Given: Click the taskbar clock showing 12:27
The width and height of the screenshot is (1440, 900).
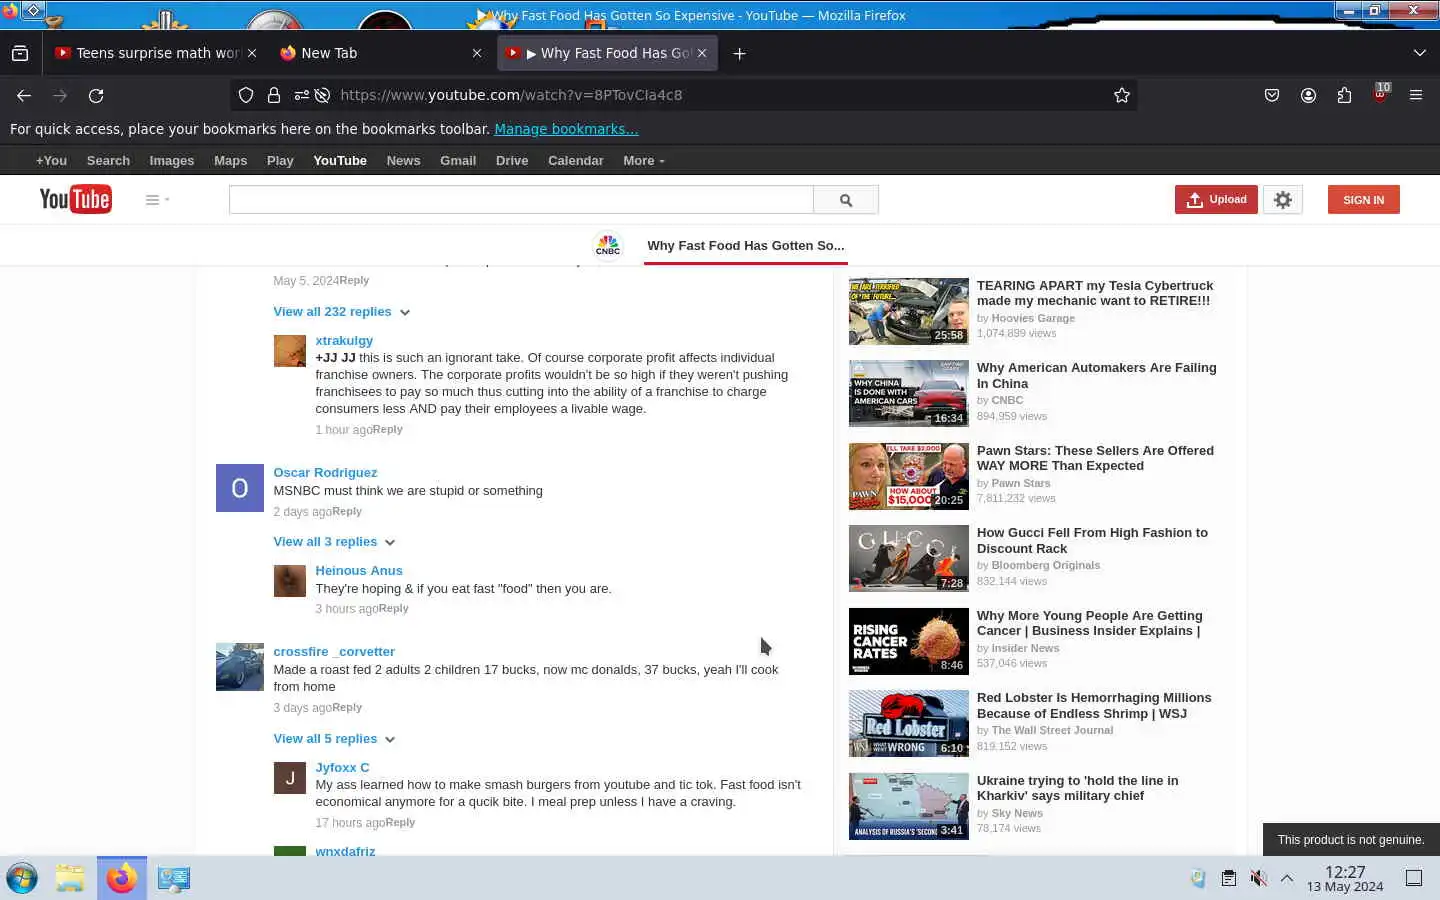Looking at the screenshot, I should [1345, 878].
